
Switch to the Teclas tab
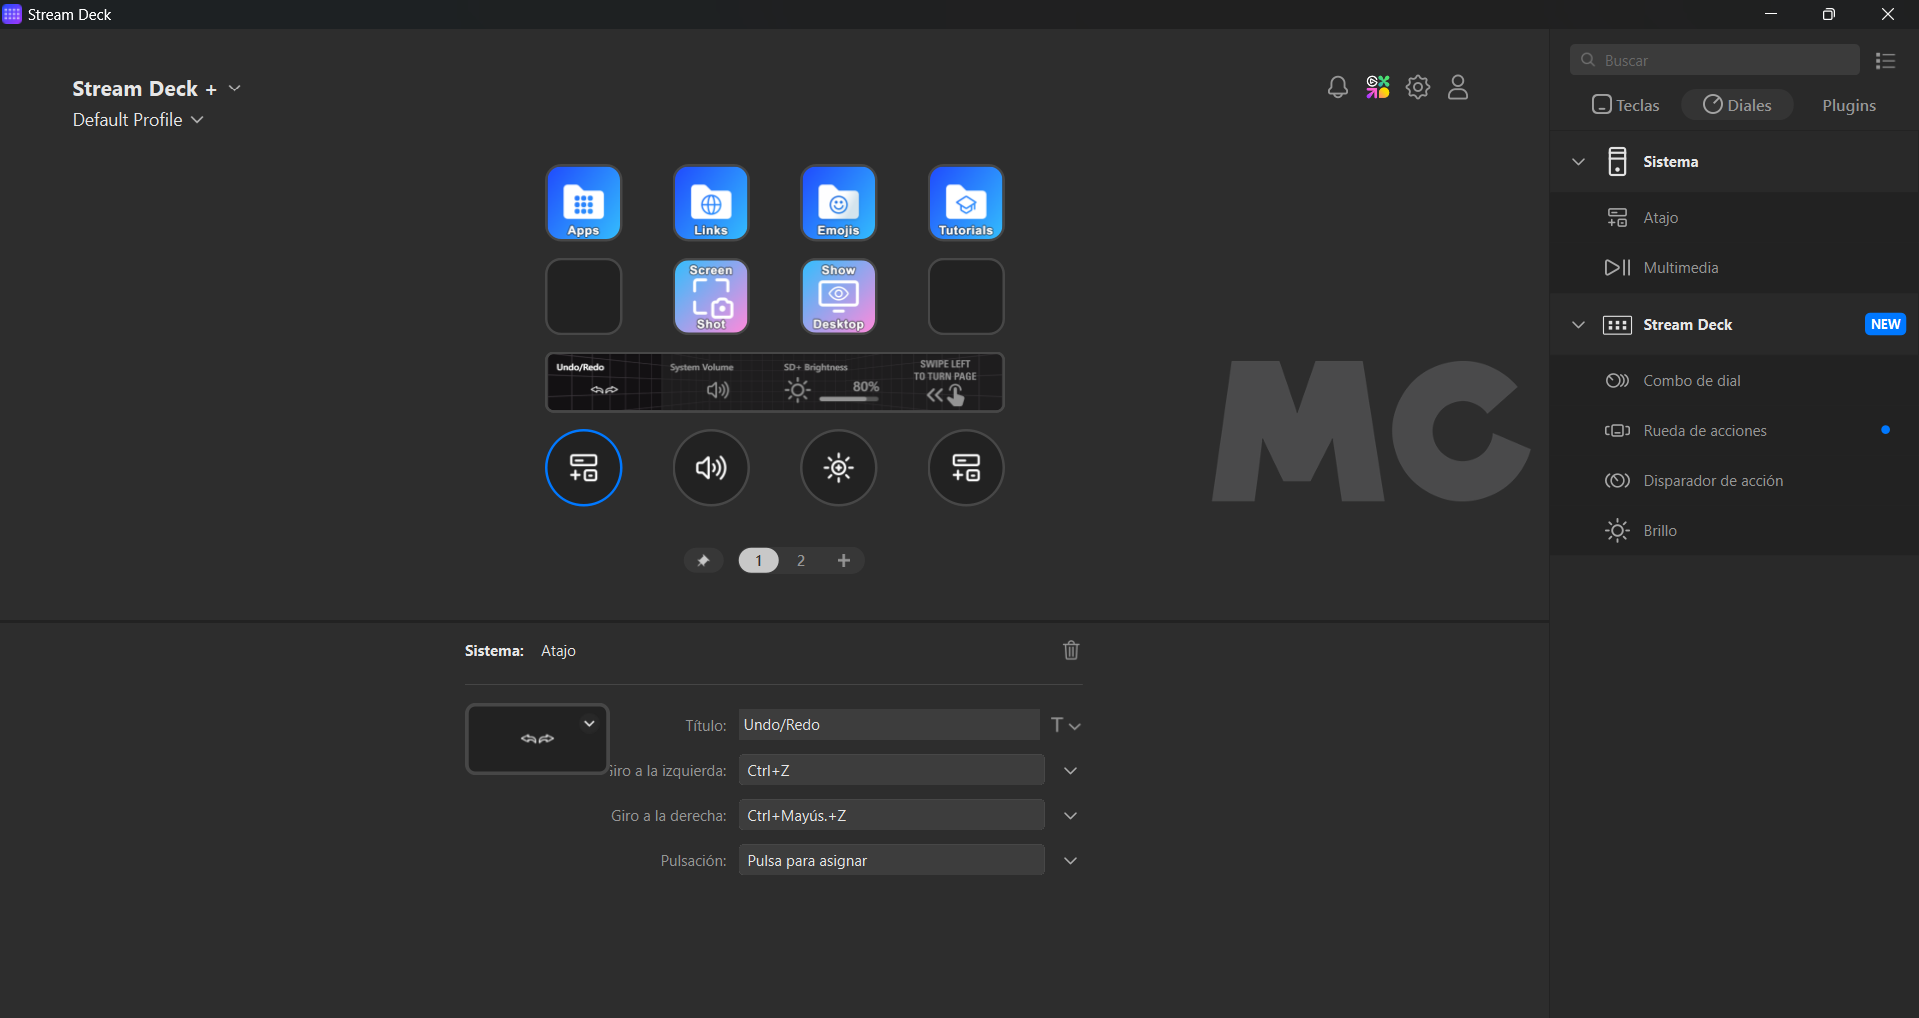coord(1625,105)
